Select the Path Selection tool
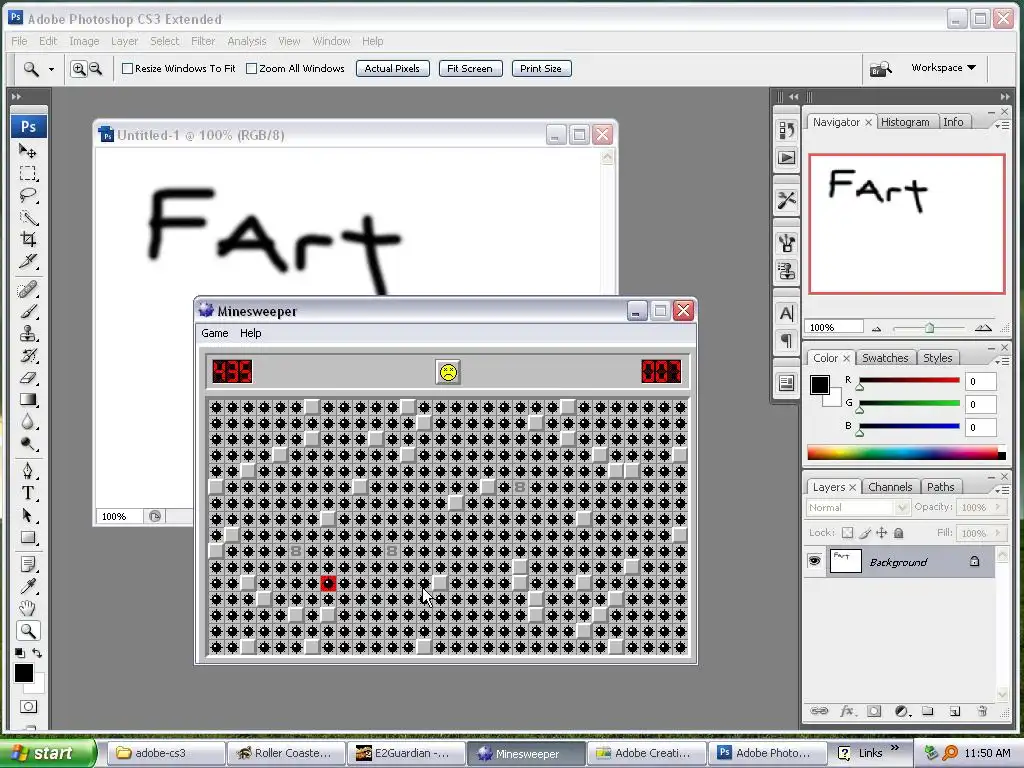The width and height of the screenshot is (1024, 768). click(27, 515)
